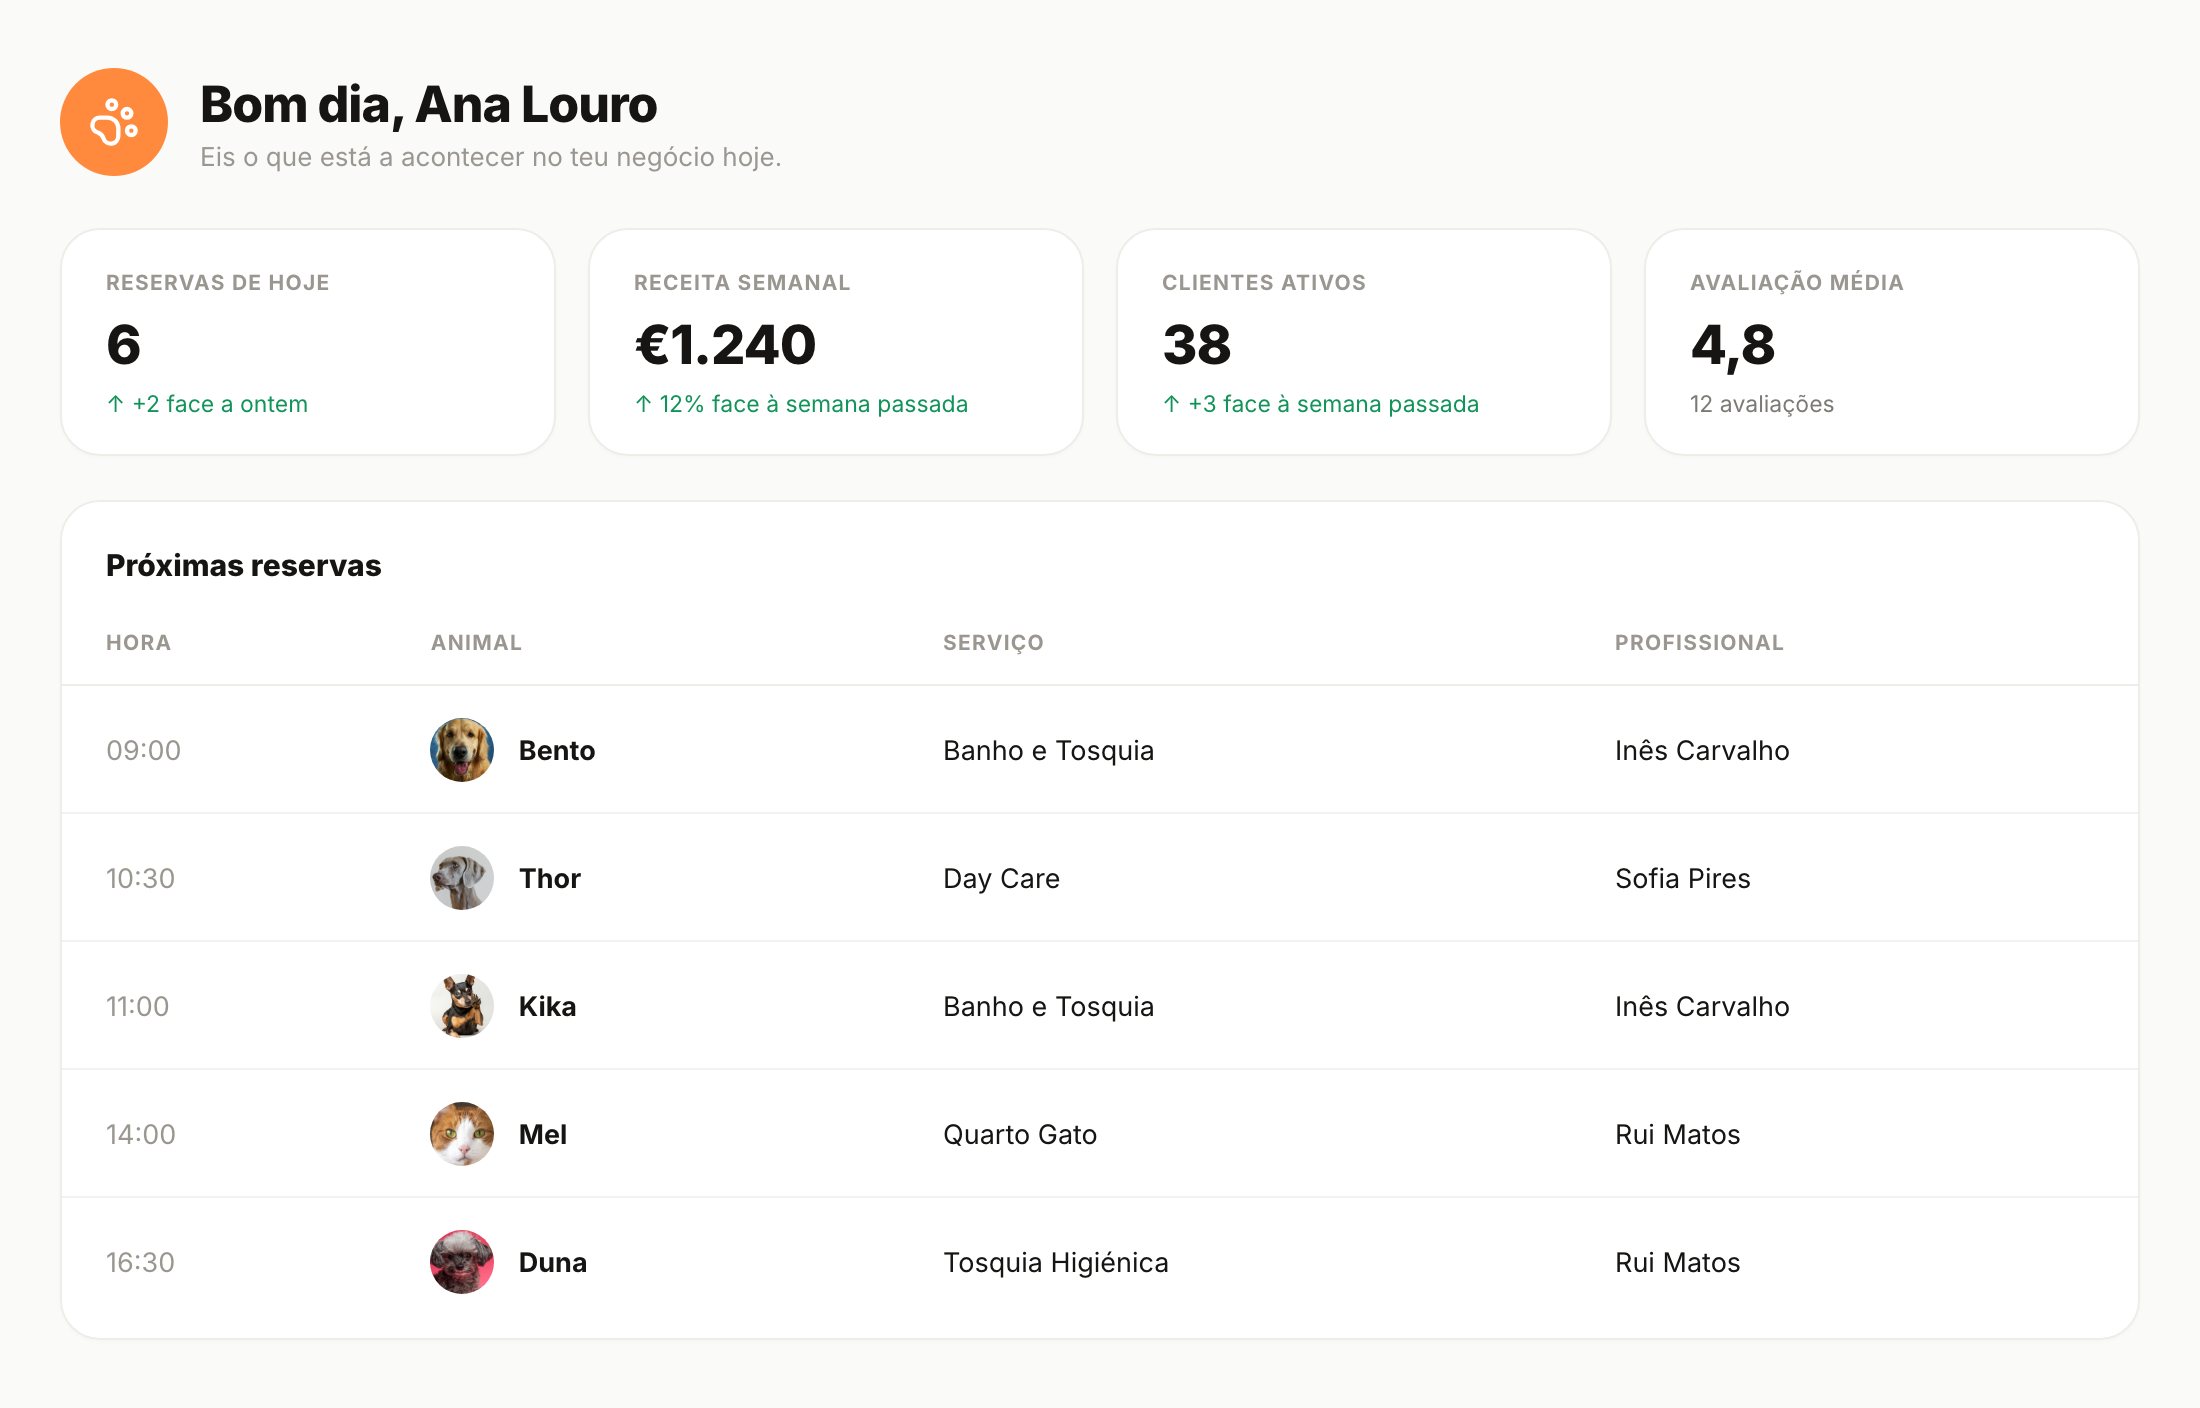
Task: Open Kika's dog avatar photo
Action: pyautogui.click(x=462, y=1006)
